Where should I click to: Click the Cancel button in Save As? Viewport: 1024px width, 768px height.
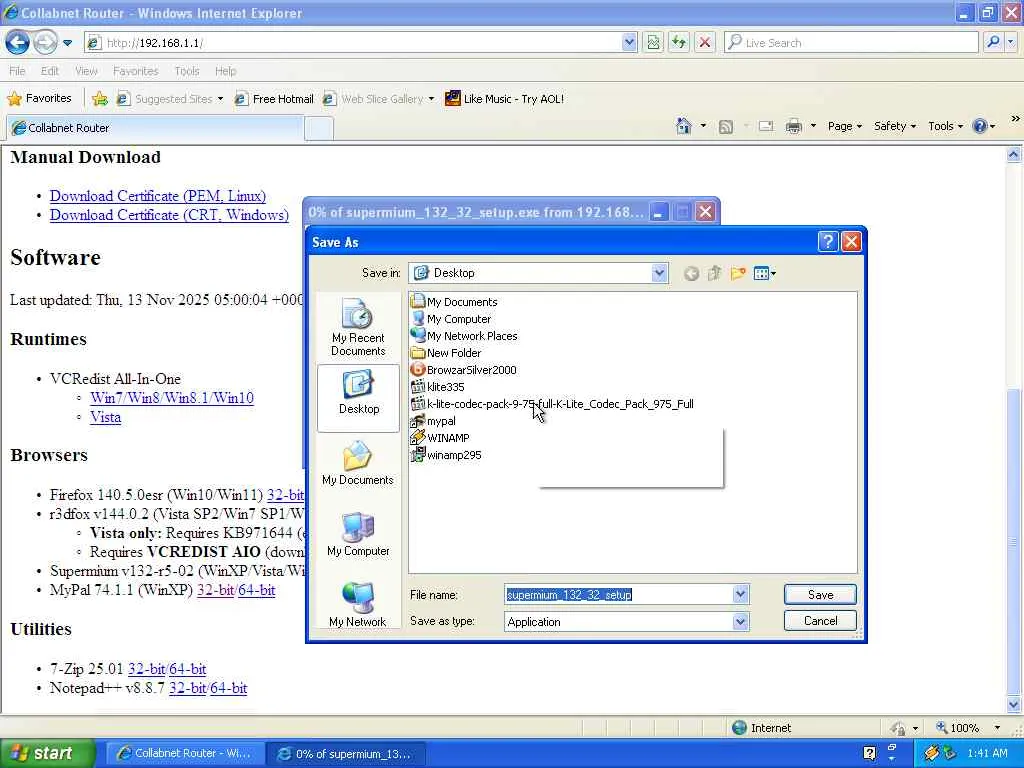(820, 620)
